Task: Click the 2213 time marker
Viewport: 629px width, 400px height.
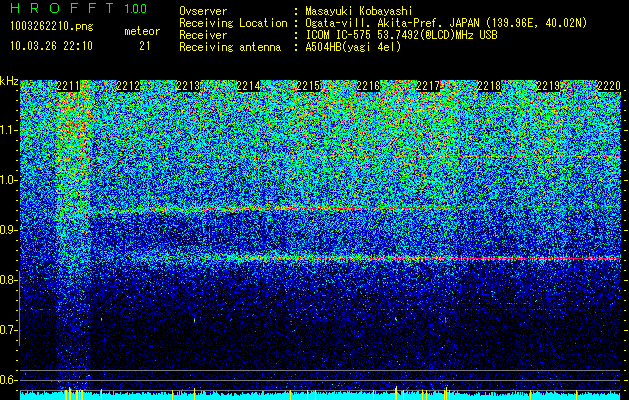Action: tap(188, 86)
